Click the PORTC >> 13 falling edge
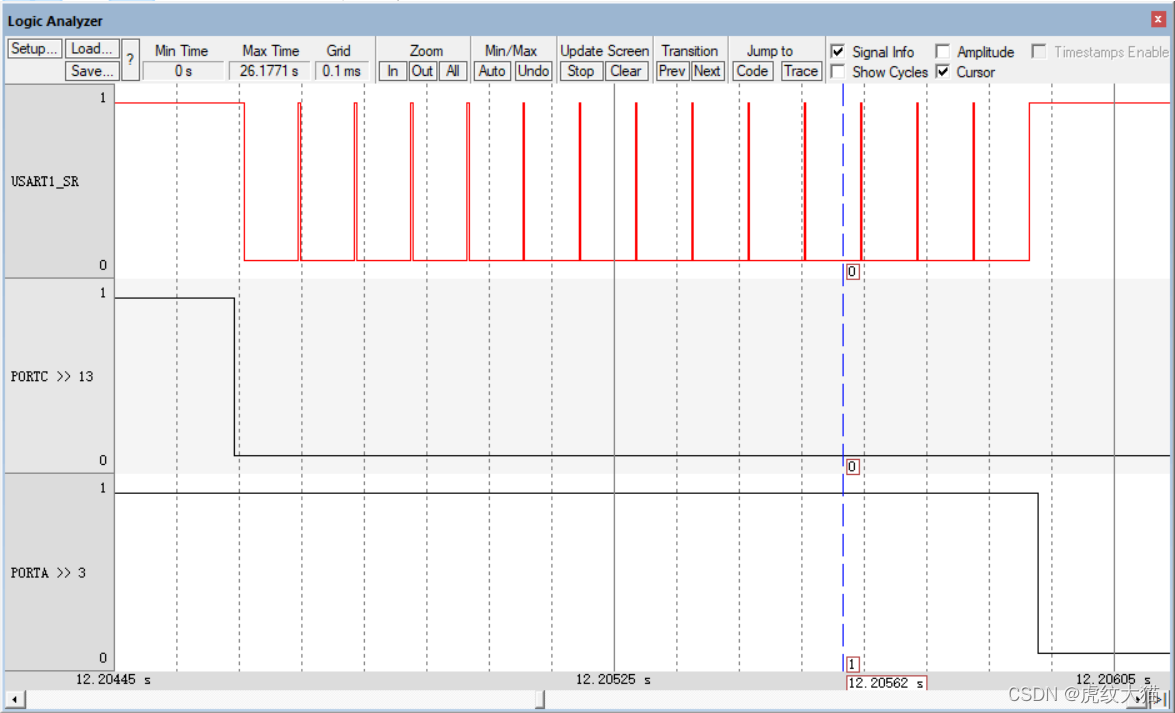The height and width of the screenshot is (713, 1175). [x=235, y=376]
